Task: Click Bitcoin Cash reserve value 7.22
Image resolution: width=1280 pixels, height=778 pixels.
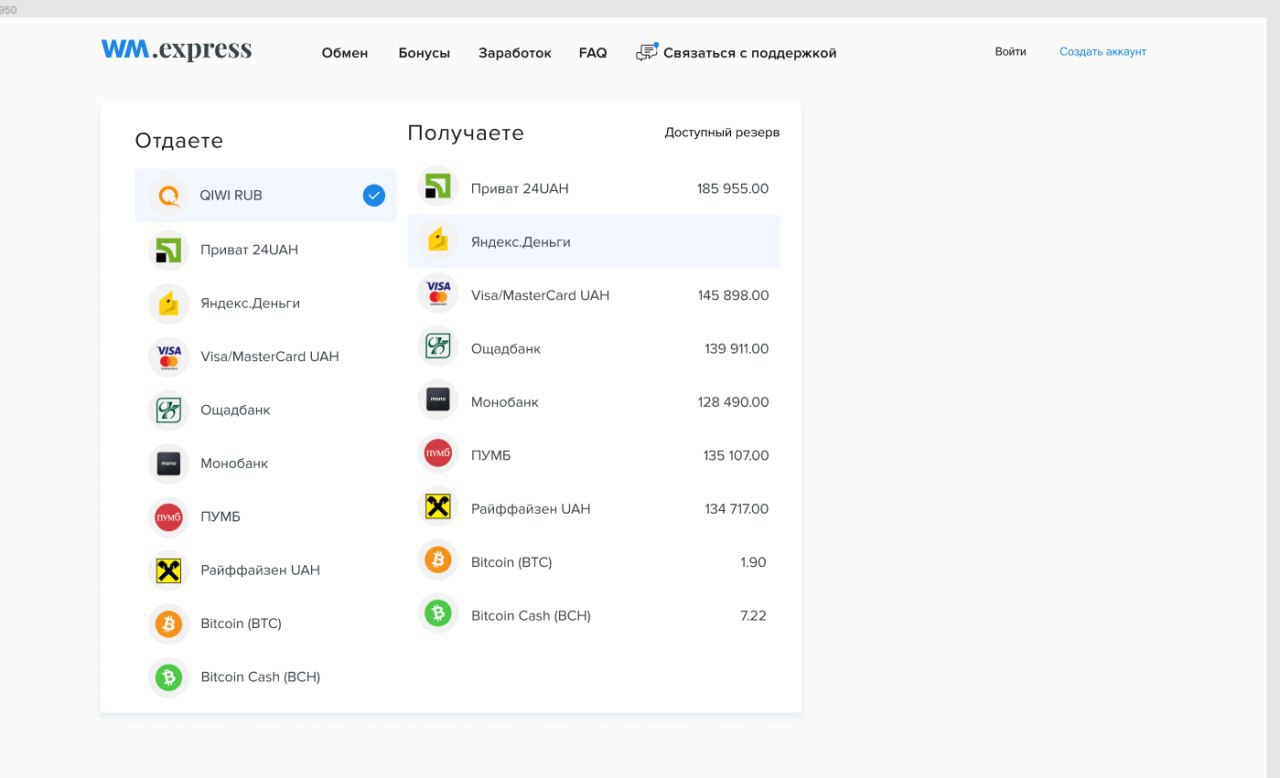Action: tap(754, 616)
